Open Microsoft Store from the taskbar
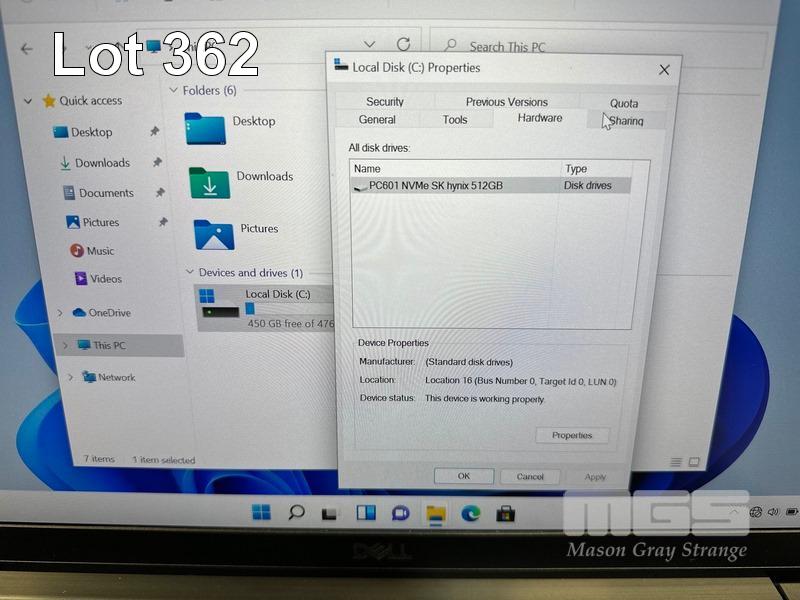 [506, 514]
